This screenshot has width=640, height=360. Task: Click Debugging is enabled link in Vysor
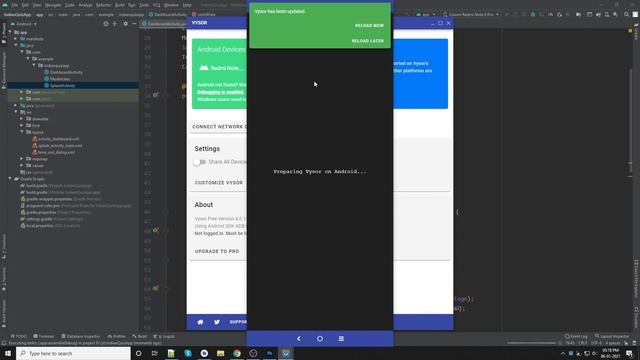click(220, 92)
